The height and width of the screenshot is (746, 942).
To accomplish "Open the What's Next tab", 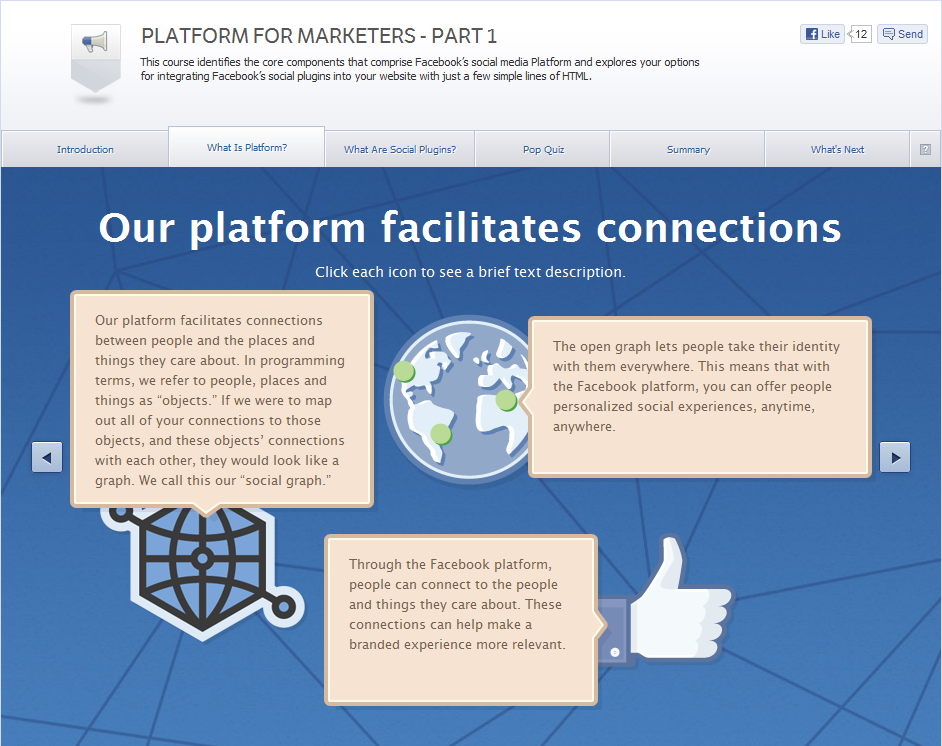I will (837, 149).
